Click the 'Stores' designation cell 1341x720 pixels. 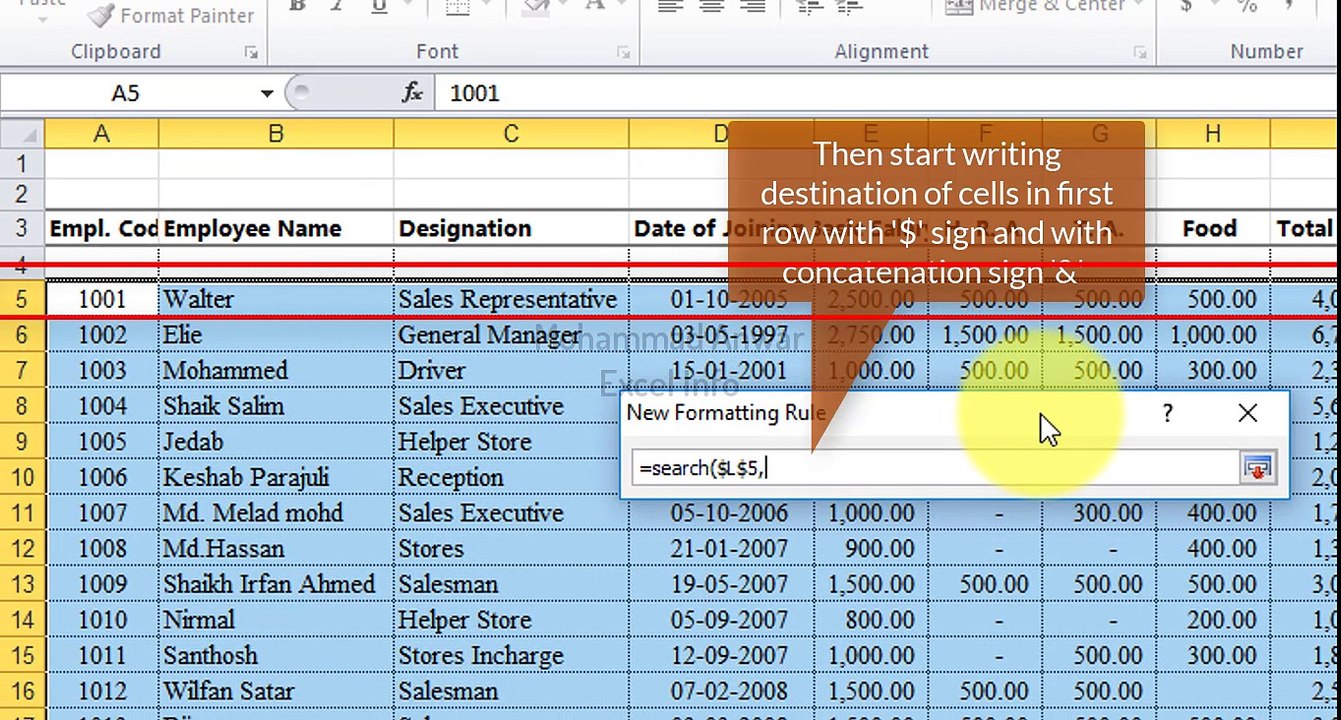(511, 548)
